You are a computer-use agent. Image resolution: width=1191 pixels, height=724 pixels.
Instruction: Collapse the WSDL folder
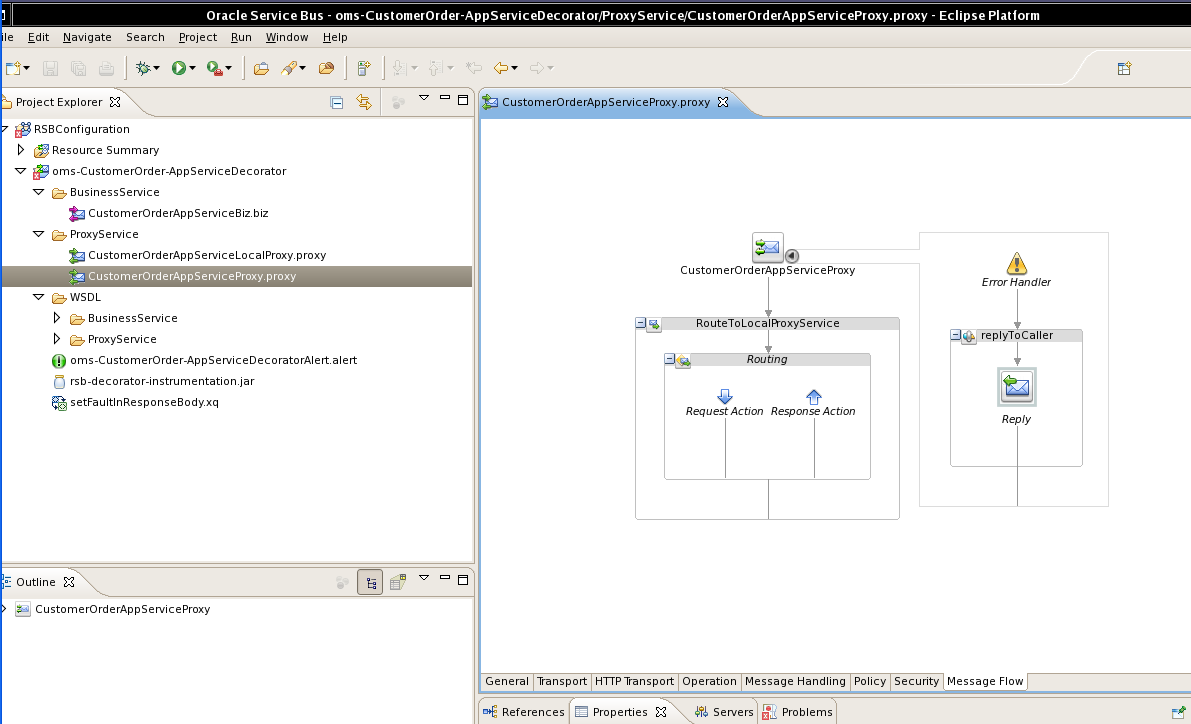coord(39,297)
